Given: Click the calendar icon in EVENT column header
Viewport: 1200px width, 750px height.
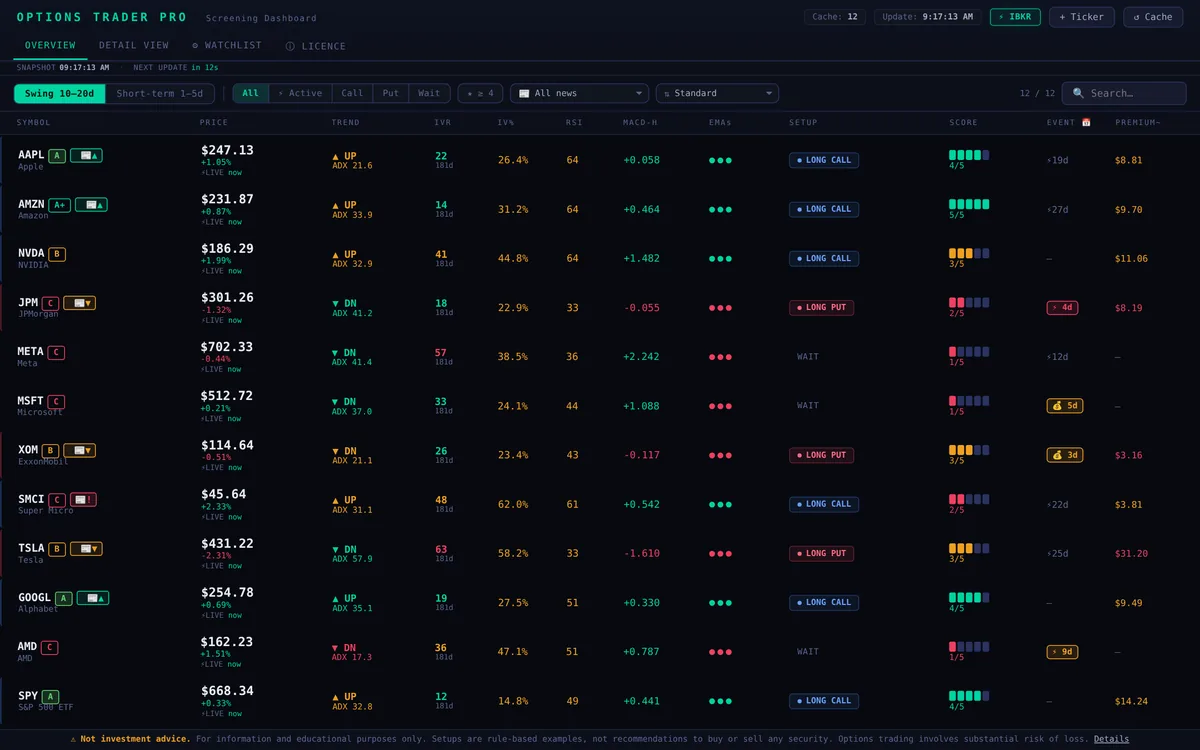Looking at the screenshot, I should pos(1086,122).
